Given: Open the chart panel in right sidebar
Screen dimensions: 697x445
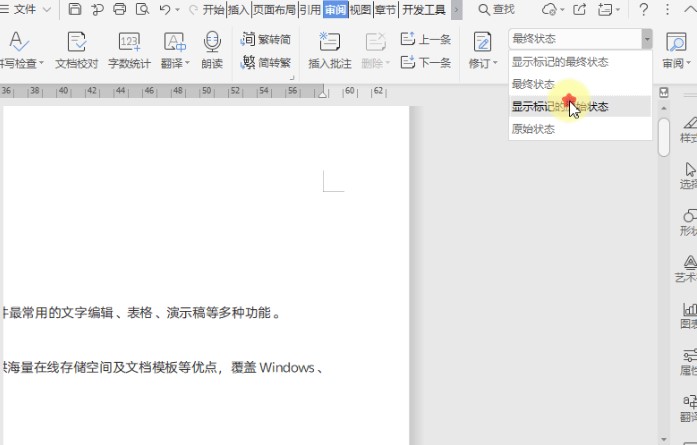Looking at the screenshot, I should pyautogui.click(x=690, y=315).
